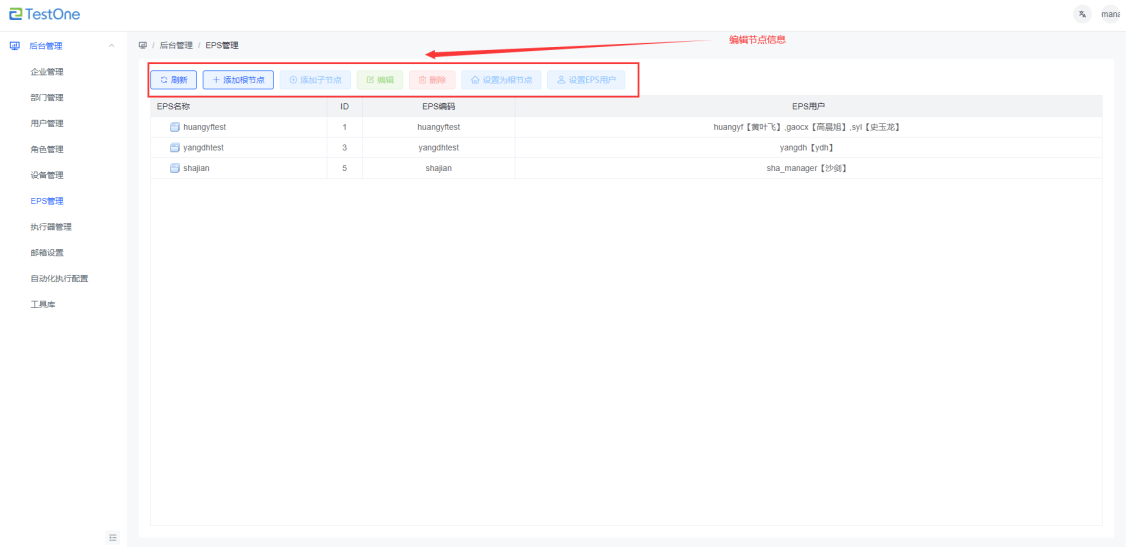Open 工具库 in the sidebar
This screenshot has width=1126, height=547.
43,304
